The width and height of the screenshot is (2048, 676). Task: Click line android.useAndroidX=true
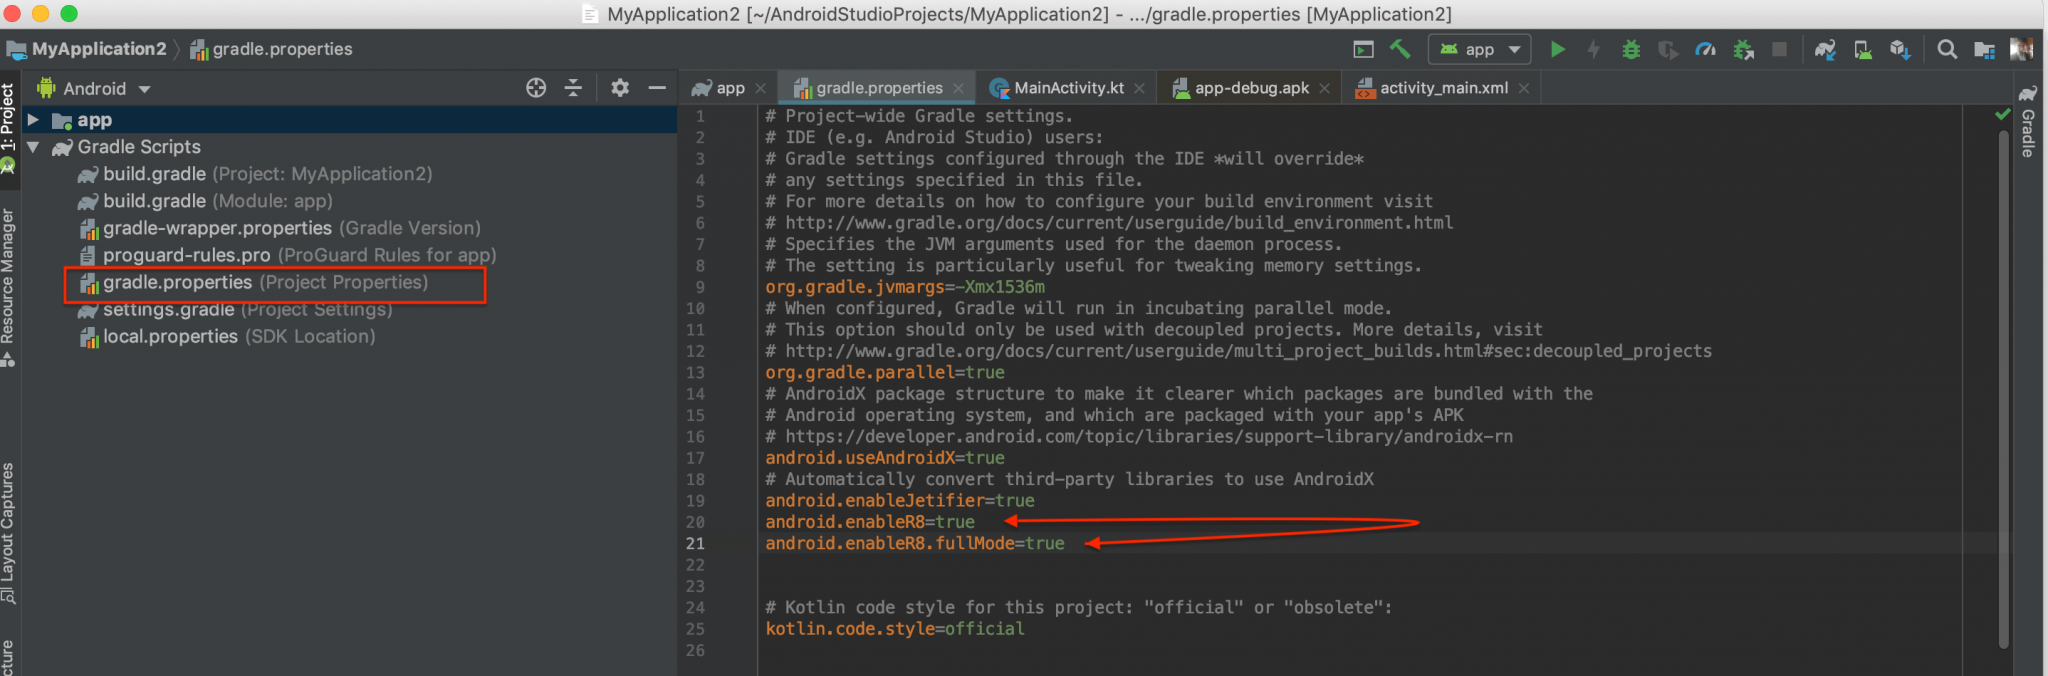tap(885, 458)
